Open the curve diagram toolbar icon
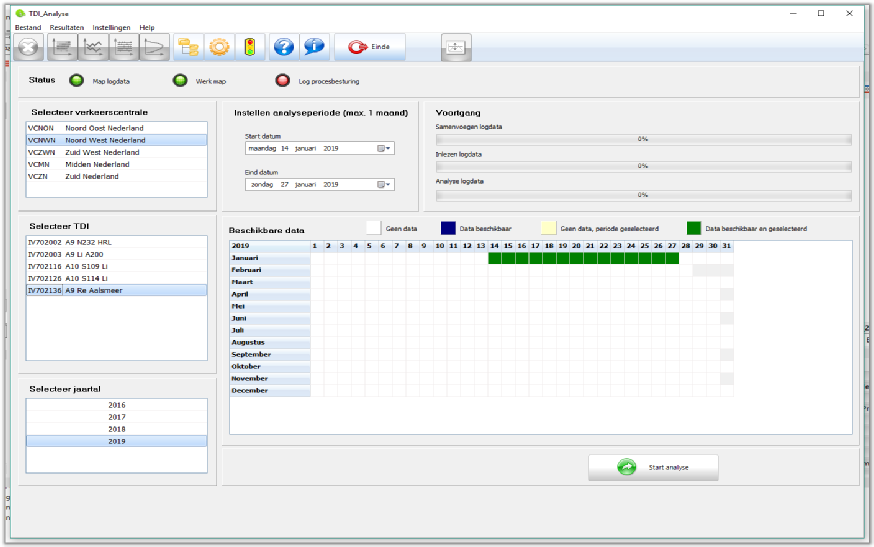 click(x=154, y=47)
